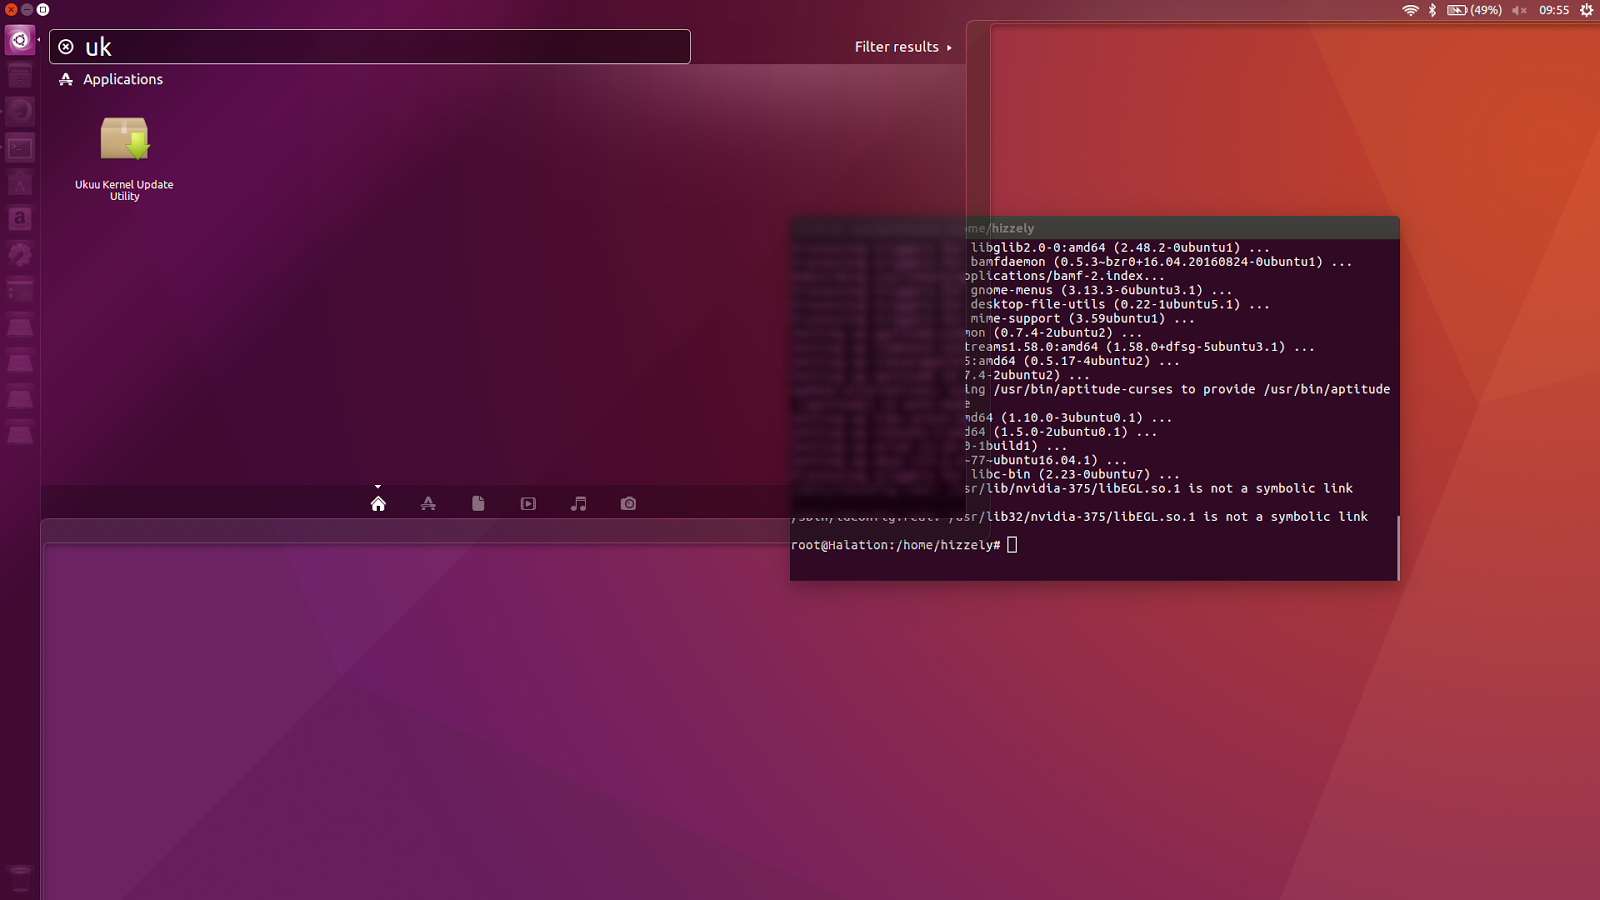Open the Wi-Fi network indicator
Image resolution: width=1600 pixels, height=900 pixels.
point(1410,10)
